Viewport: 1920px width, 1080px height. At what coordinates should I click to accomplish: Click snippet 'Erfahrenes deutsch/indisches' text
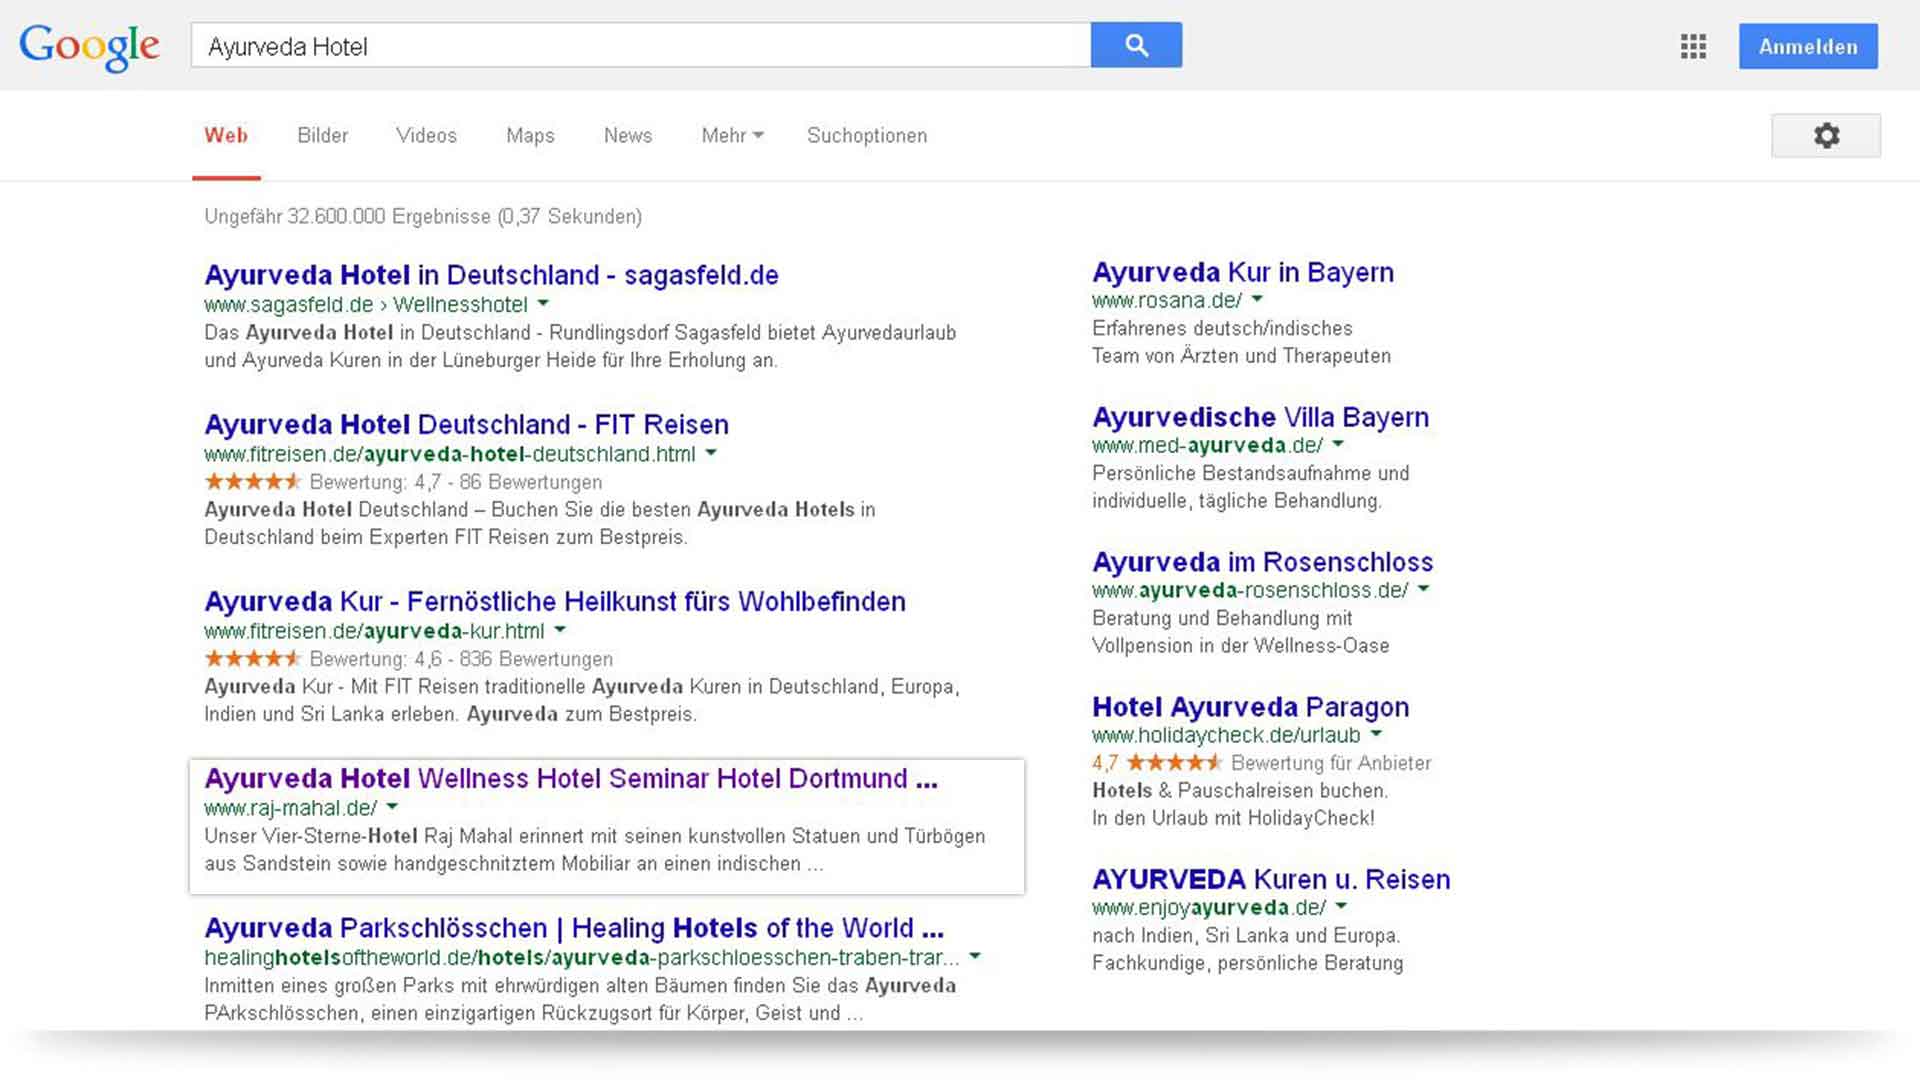click(1222, 328)
